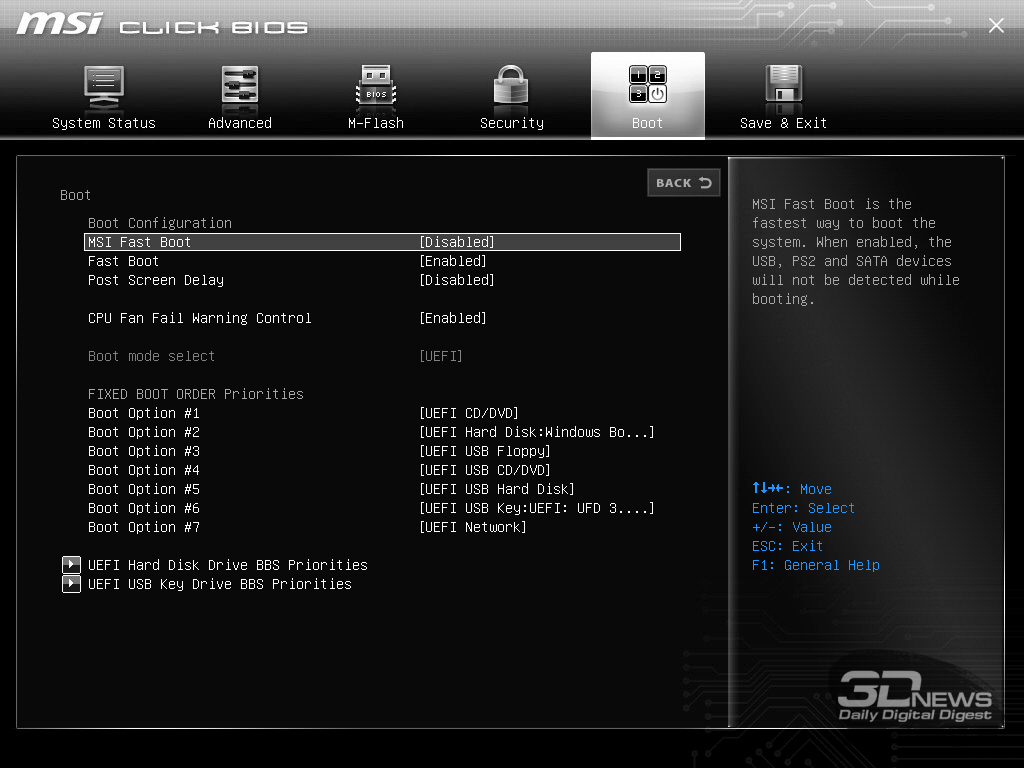Close the Click BIOS window
1024x768 pixels.
pyautogui.click(x=996, y=26)
